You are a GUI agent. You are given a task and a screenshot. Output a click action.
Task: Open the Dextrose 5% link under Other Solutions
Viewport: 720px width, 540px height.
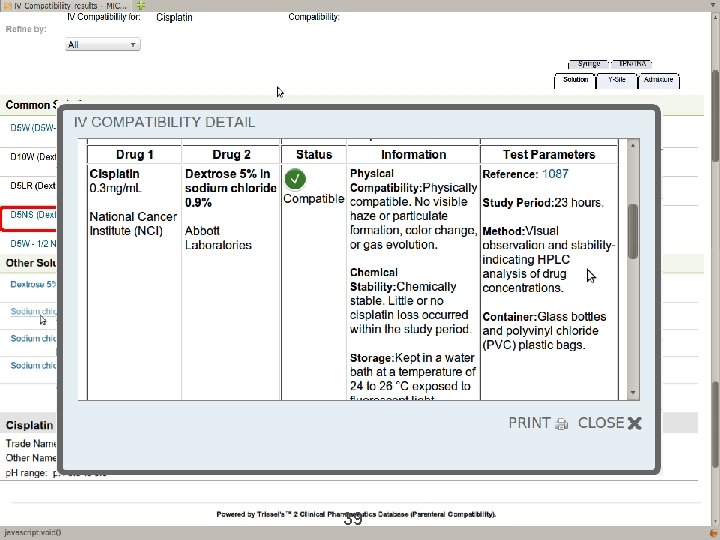33,284
